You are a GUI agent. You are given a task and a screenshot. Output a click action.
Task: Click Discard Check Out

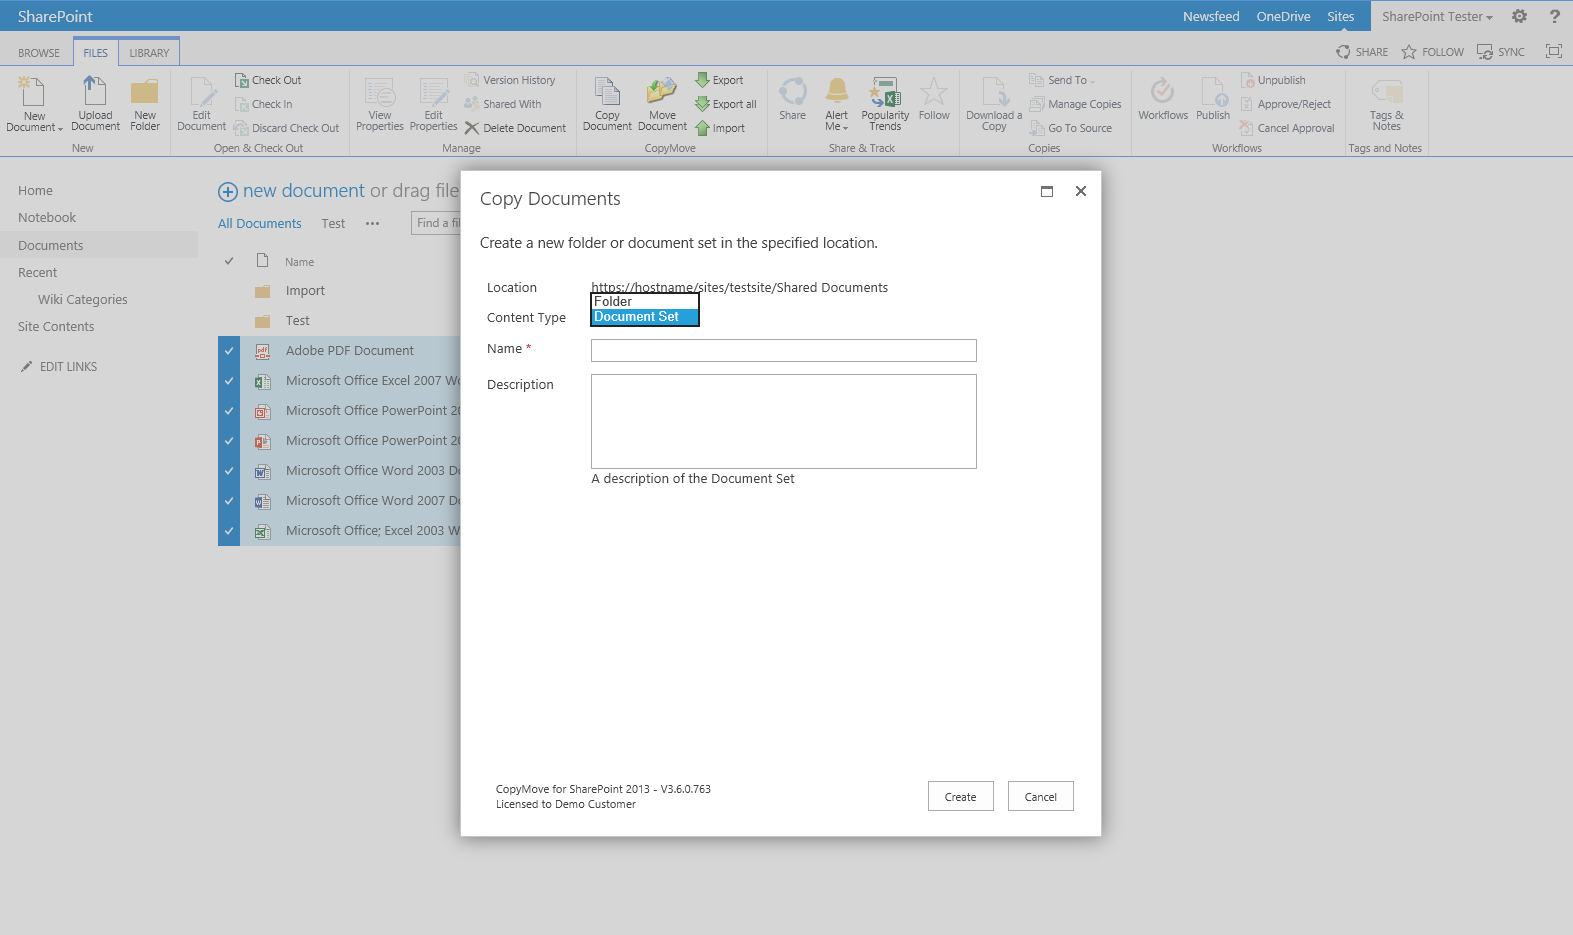(x=287, y=128)
